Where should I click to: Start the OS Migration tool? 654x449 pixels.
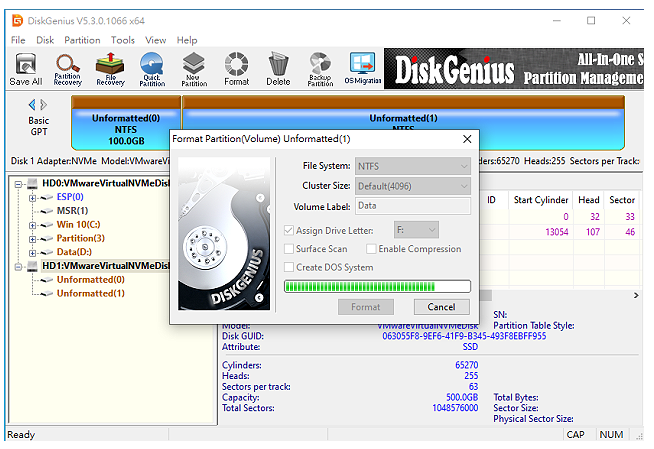[362, 69]
